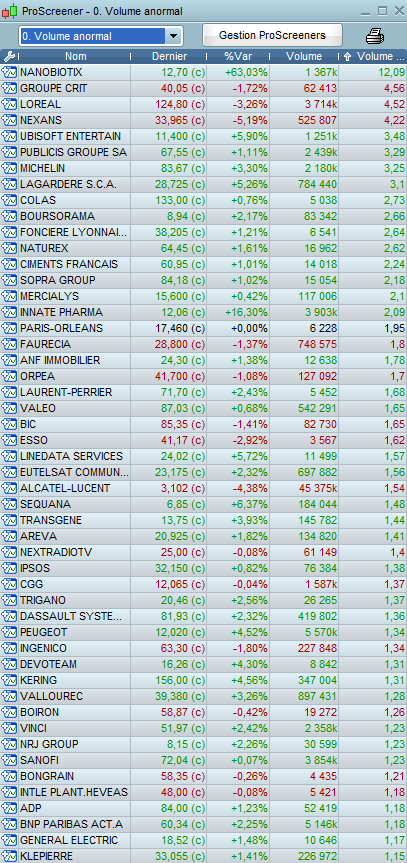Open chart icon for ALCATEL-LUCENT row
The width and height of the screenshot is (407, 863).
pos(9,488)
